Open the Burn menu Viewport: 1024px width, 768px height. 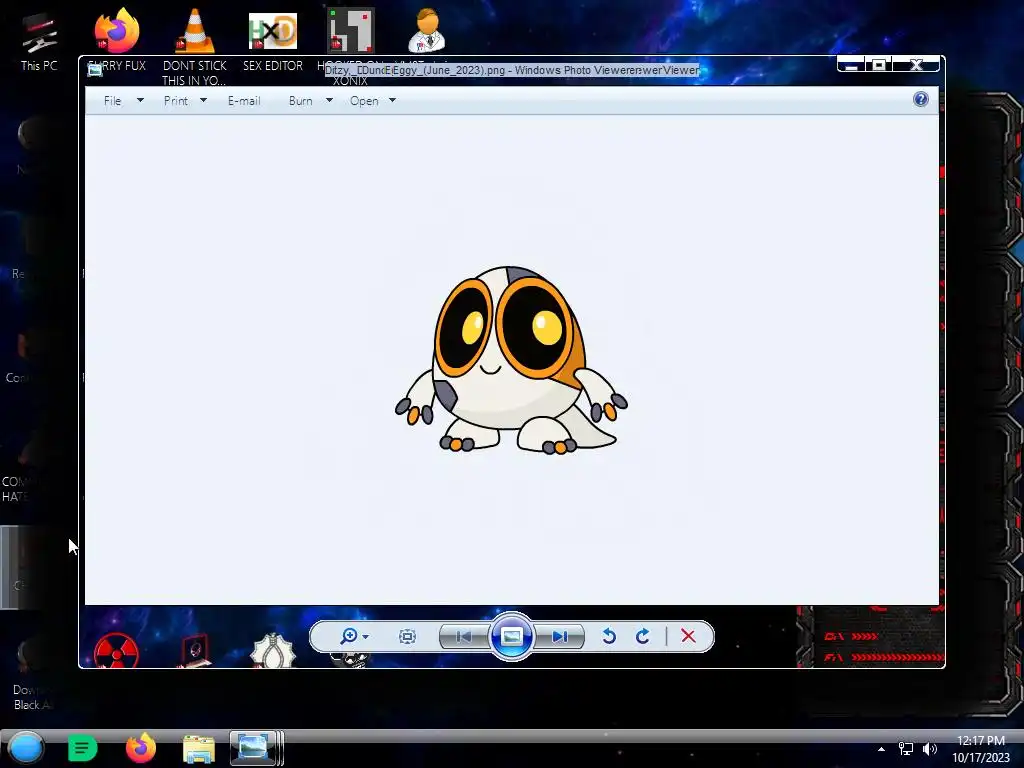pos(300,101)
